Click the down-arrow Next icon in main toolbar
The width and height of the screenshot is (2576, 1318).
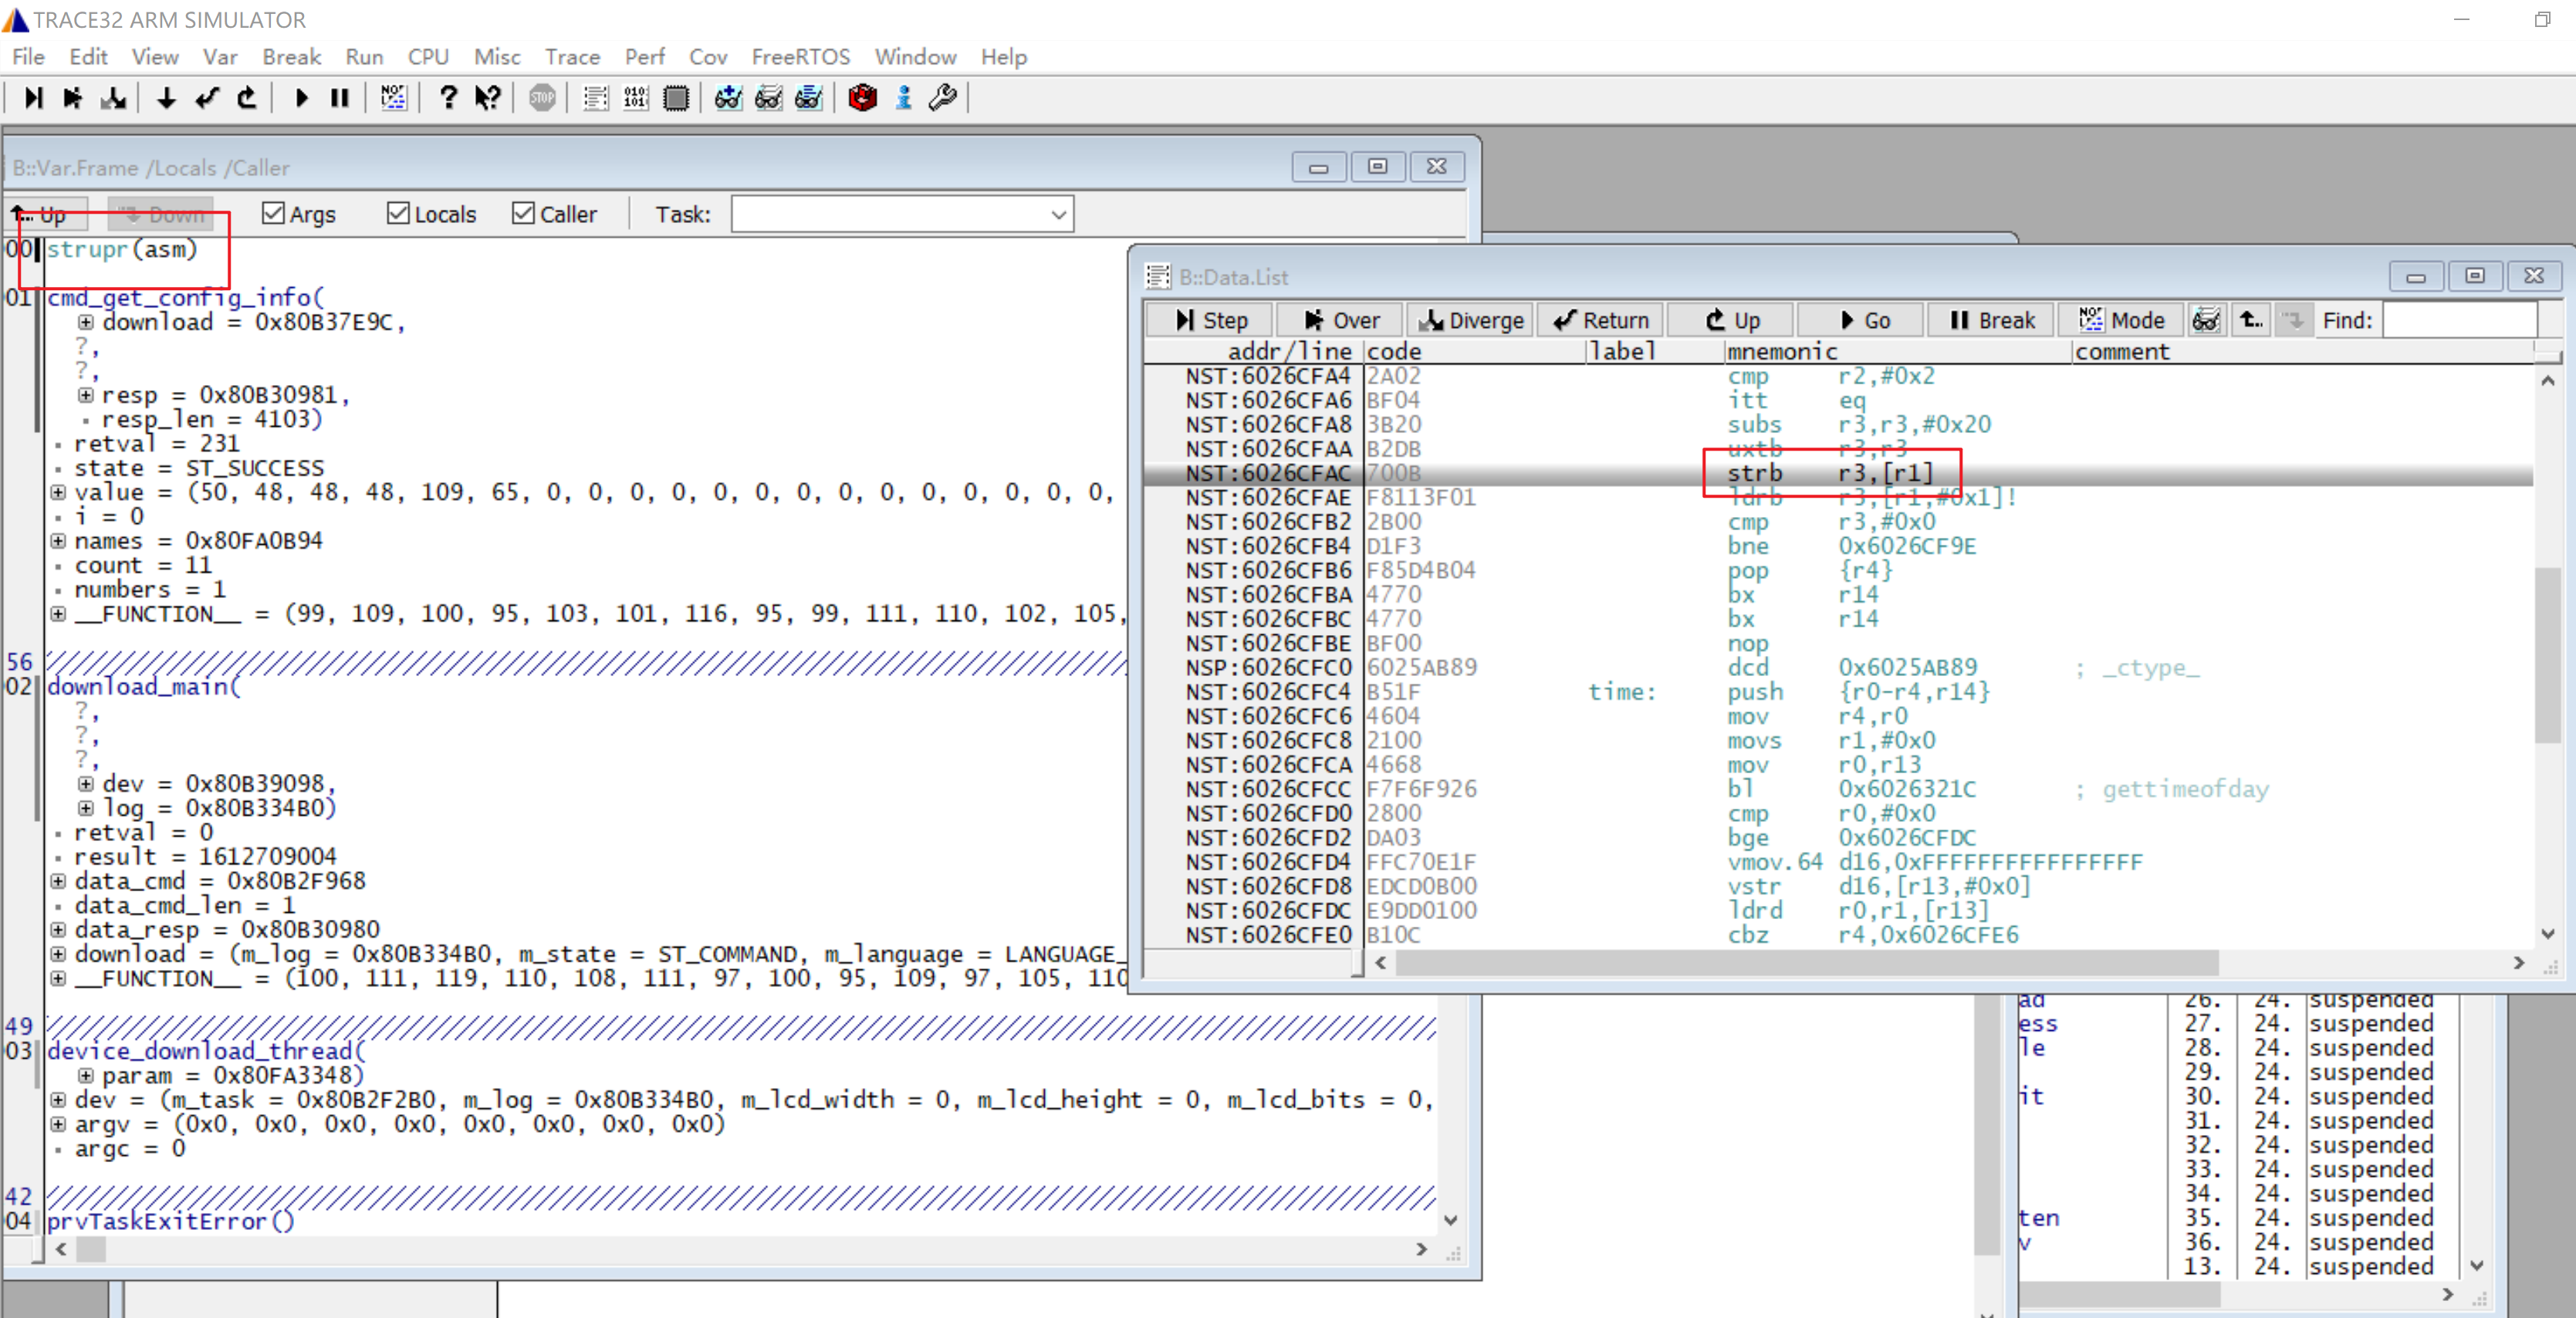click(x=167, y=98)
